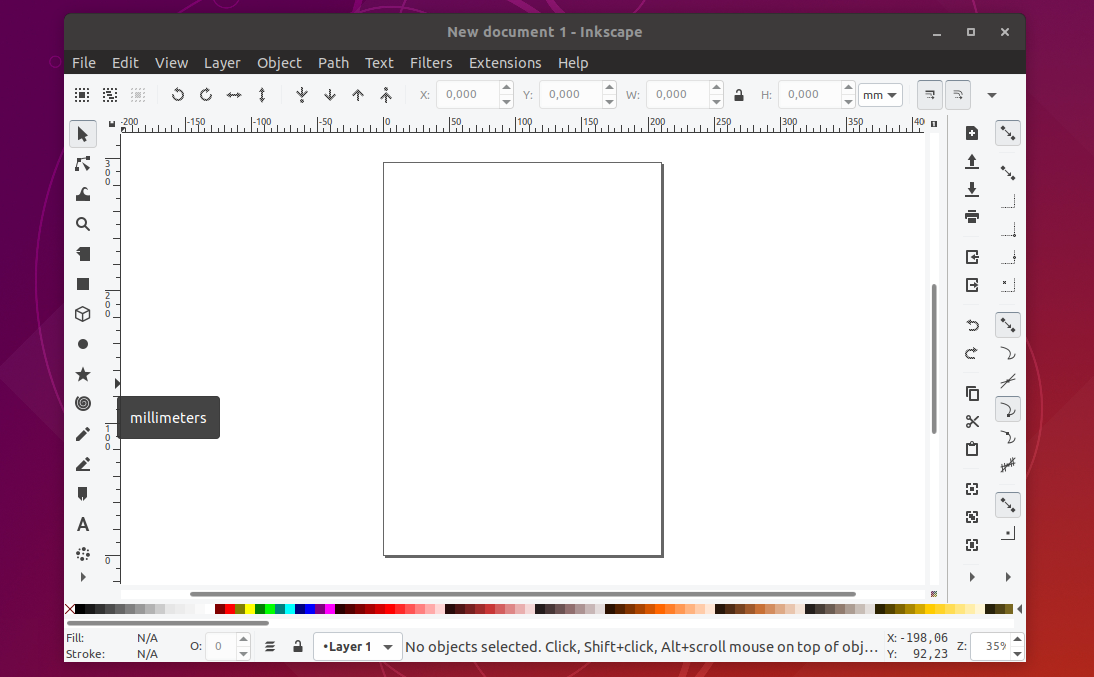Viewport: 1094px width, 677px height.
Task: Open the File menu
Action: [x=84, y=63]
